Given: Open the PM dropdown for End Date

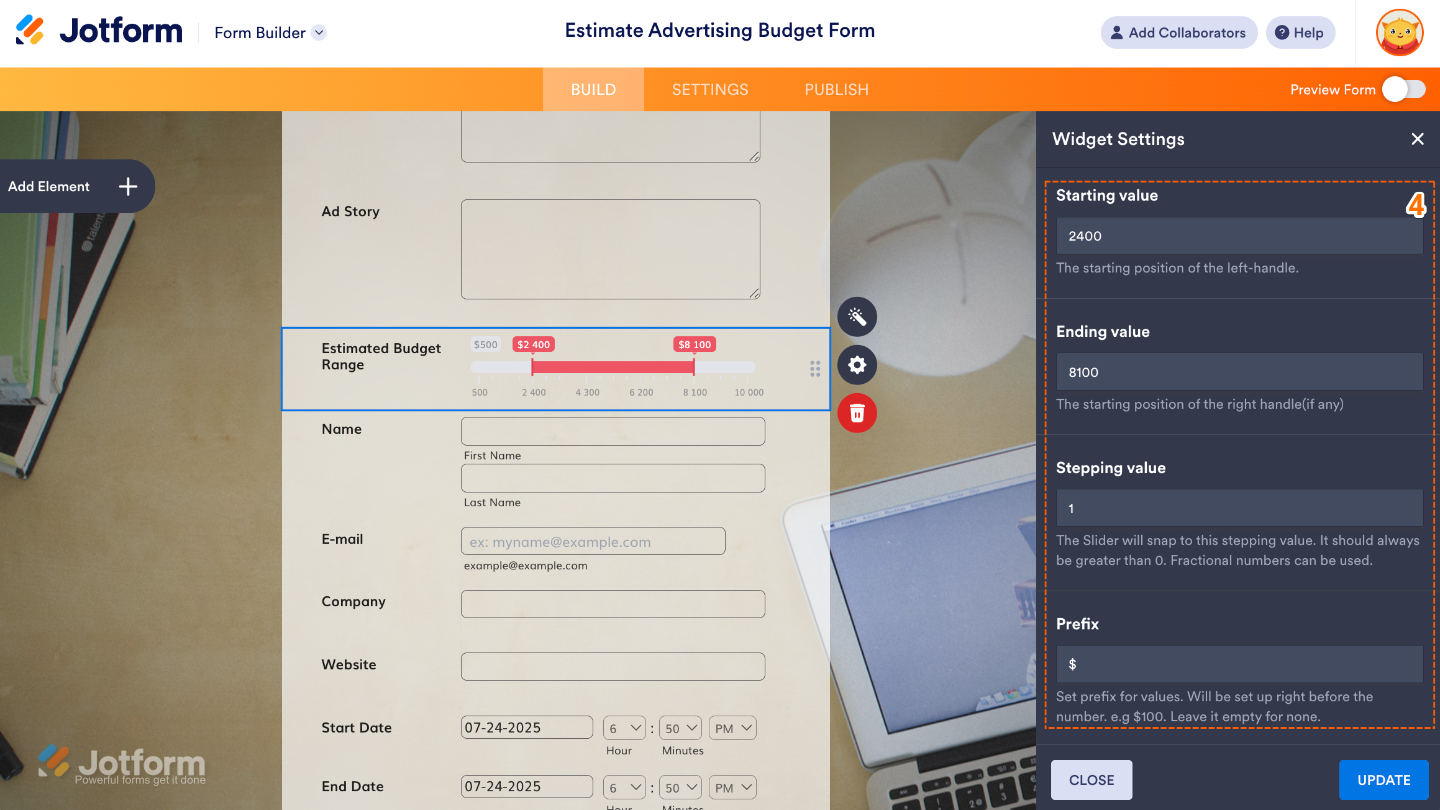Looking at the screenshot, I should [732, 786].
